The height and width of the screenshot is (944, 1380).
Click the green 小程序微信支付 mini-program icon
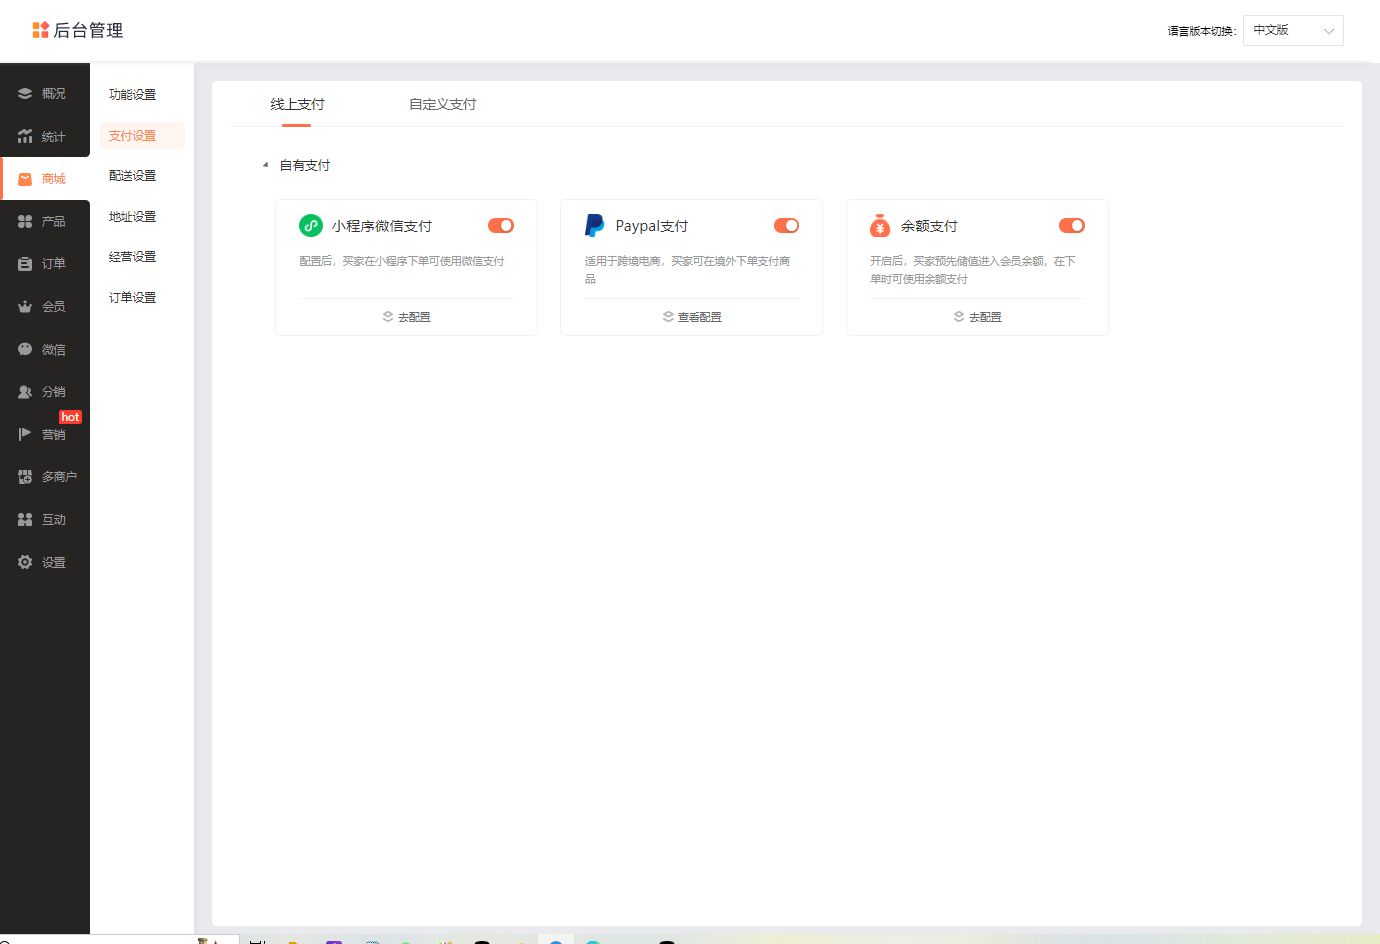point(311,226)
